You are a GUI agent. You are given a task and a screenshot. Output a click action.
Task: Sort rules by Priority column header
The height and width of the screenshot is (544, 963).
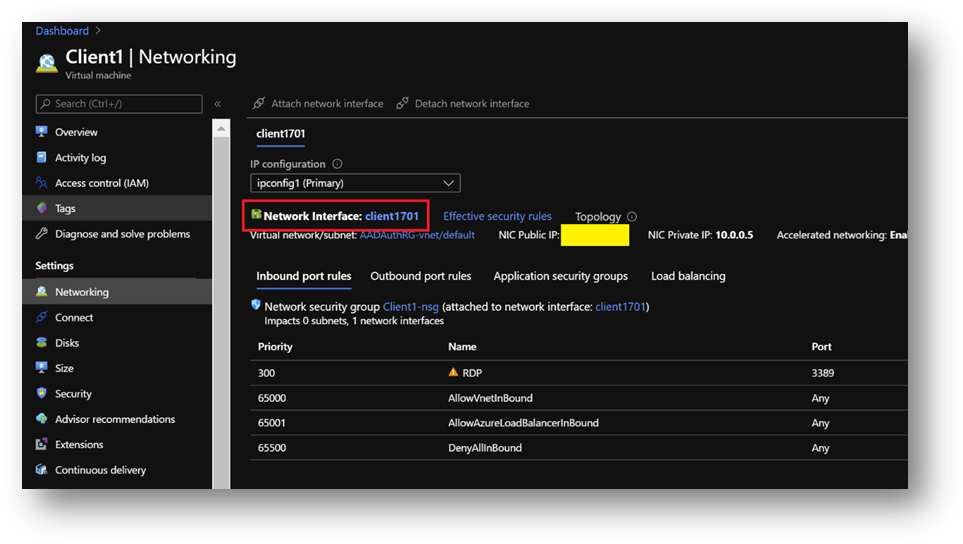275,347
